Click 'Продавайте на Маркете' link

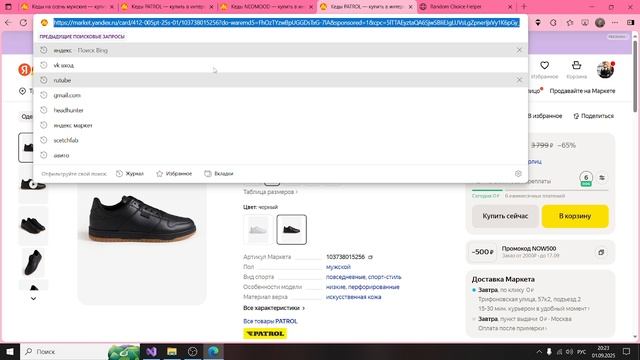click(x=582, y=91)
